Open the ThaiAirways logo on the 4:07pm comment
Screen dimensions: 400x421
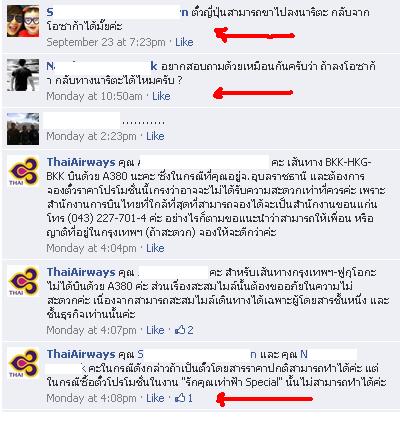click(23, 281)
